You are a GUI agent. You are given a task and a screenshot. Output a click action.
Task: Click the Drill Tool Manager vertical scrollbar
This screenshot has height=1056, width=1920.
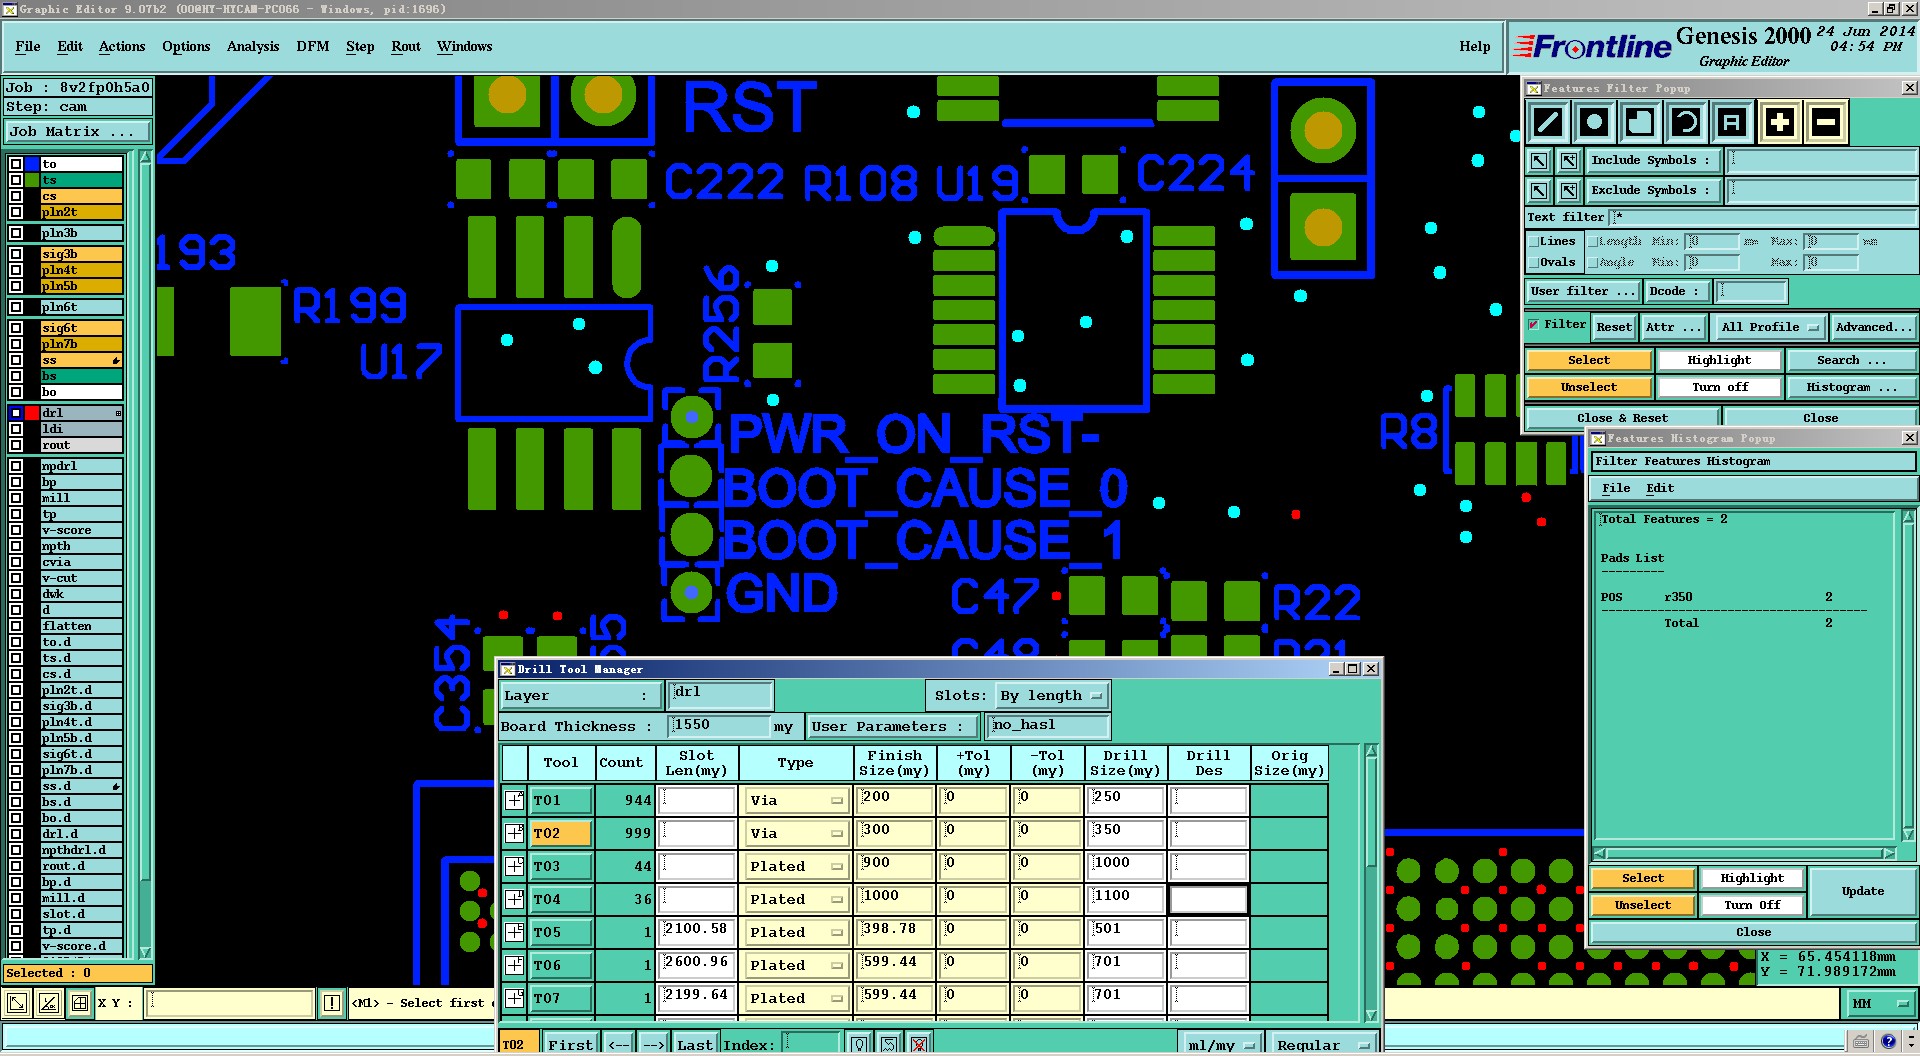1371,883
